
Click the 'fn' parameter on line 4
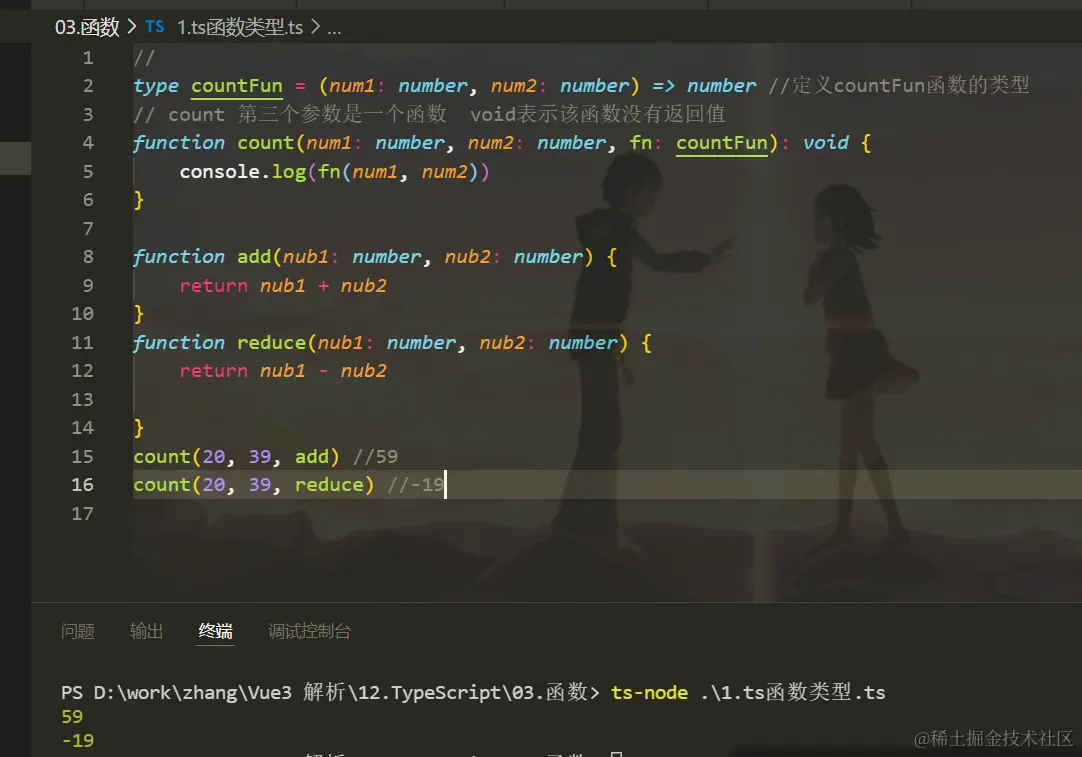[640, 143]
